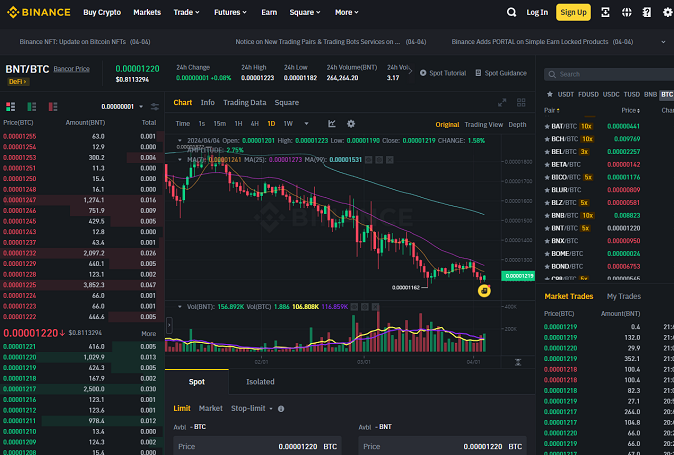Click the Log In button
Screen dimensions: 674x455
pyautogui.click(x=537, y=12)
